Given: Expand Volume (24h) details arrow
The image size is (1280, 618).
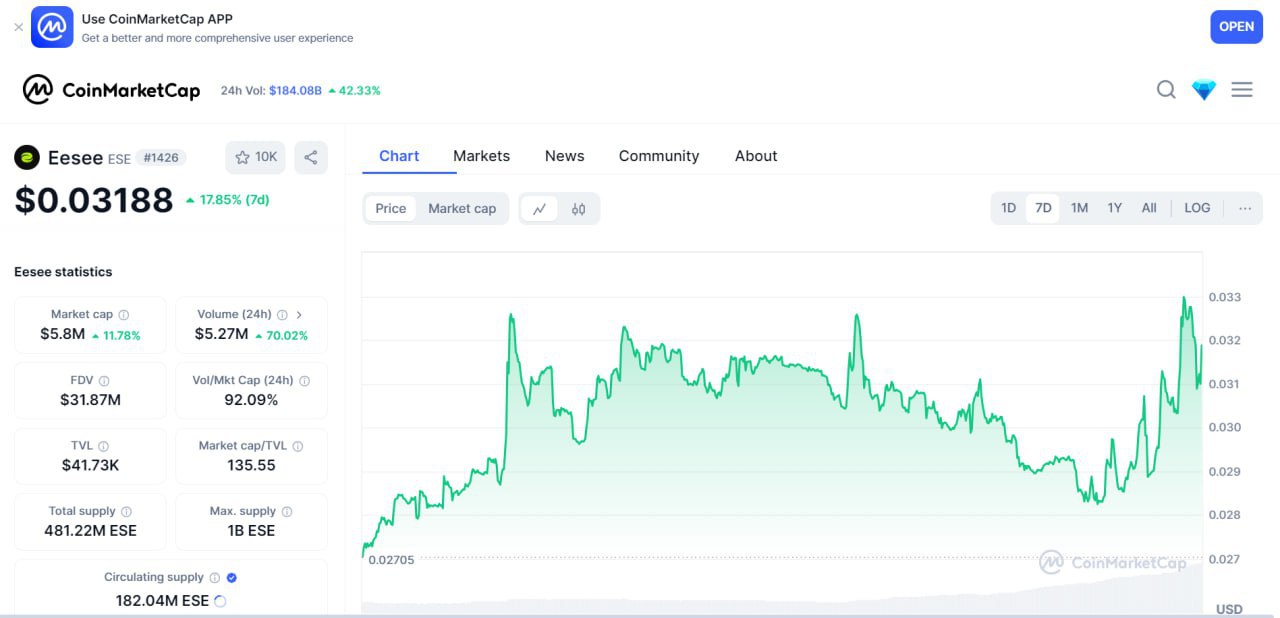Looking at the screenshot, I should click(299, 315).
